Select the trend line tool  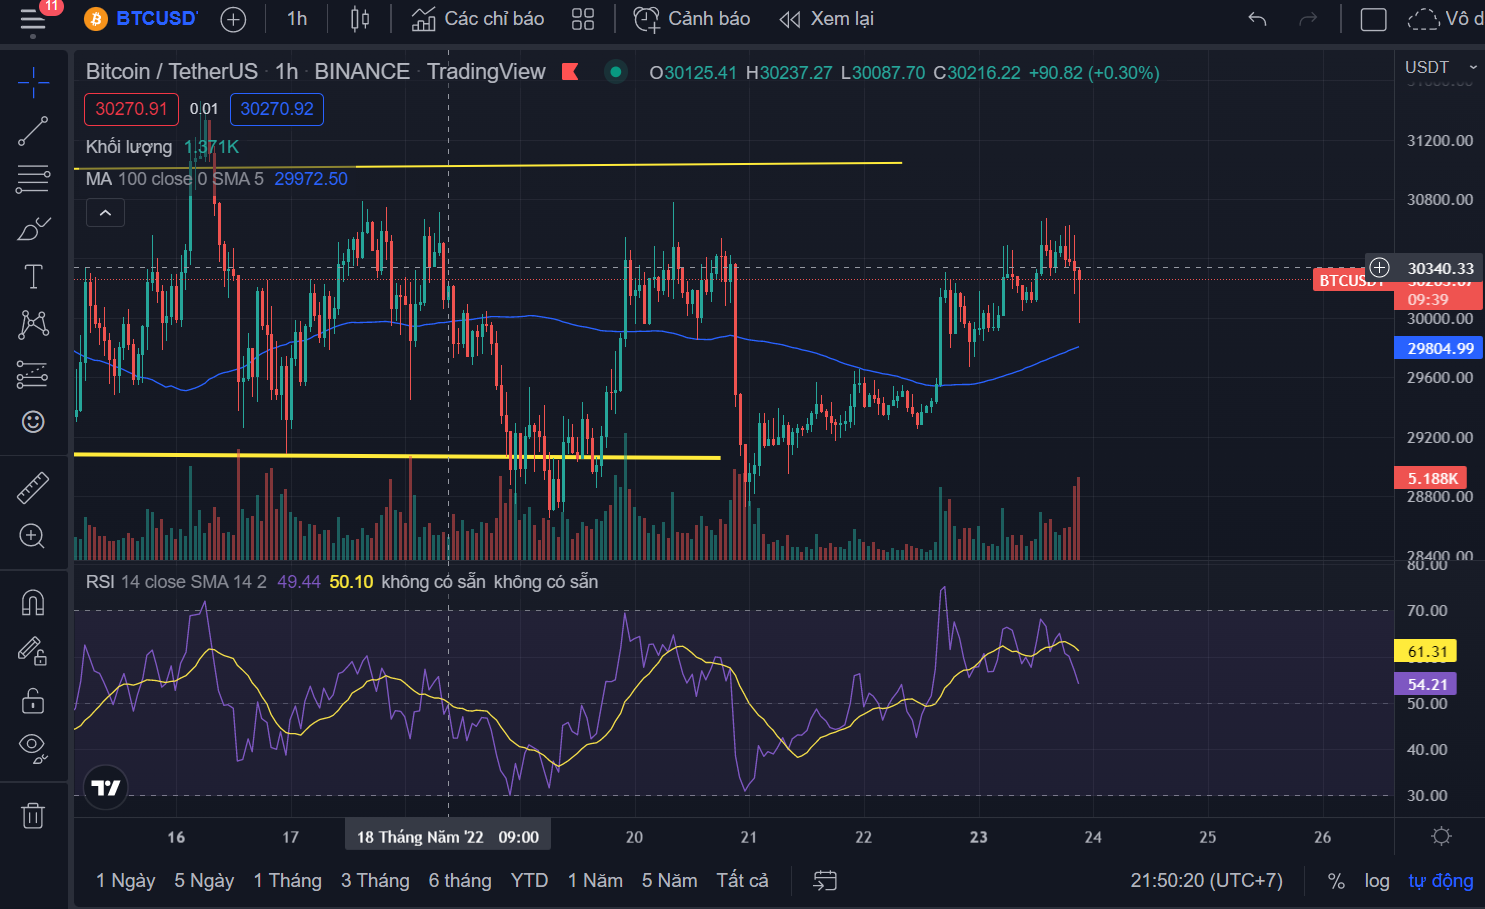tap(33, 131)
